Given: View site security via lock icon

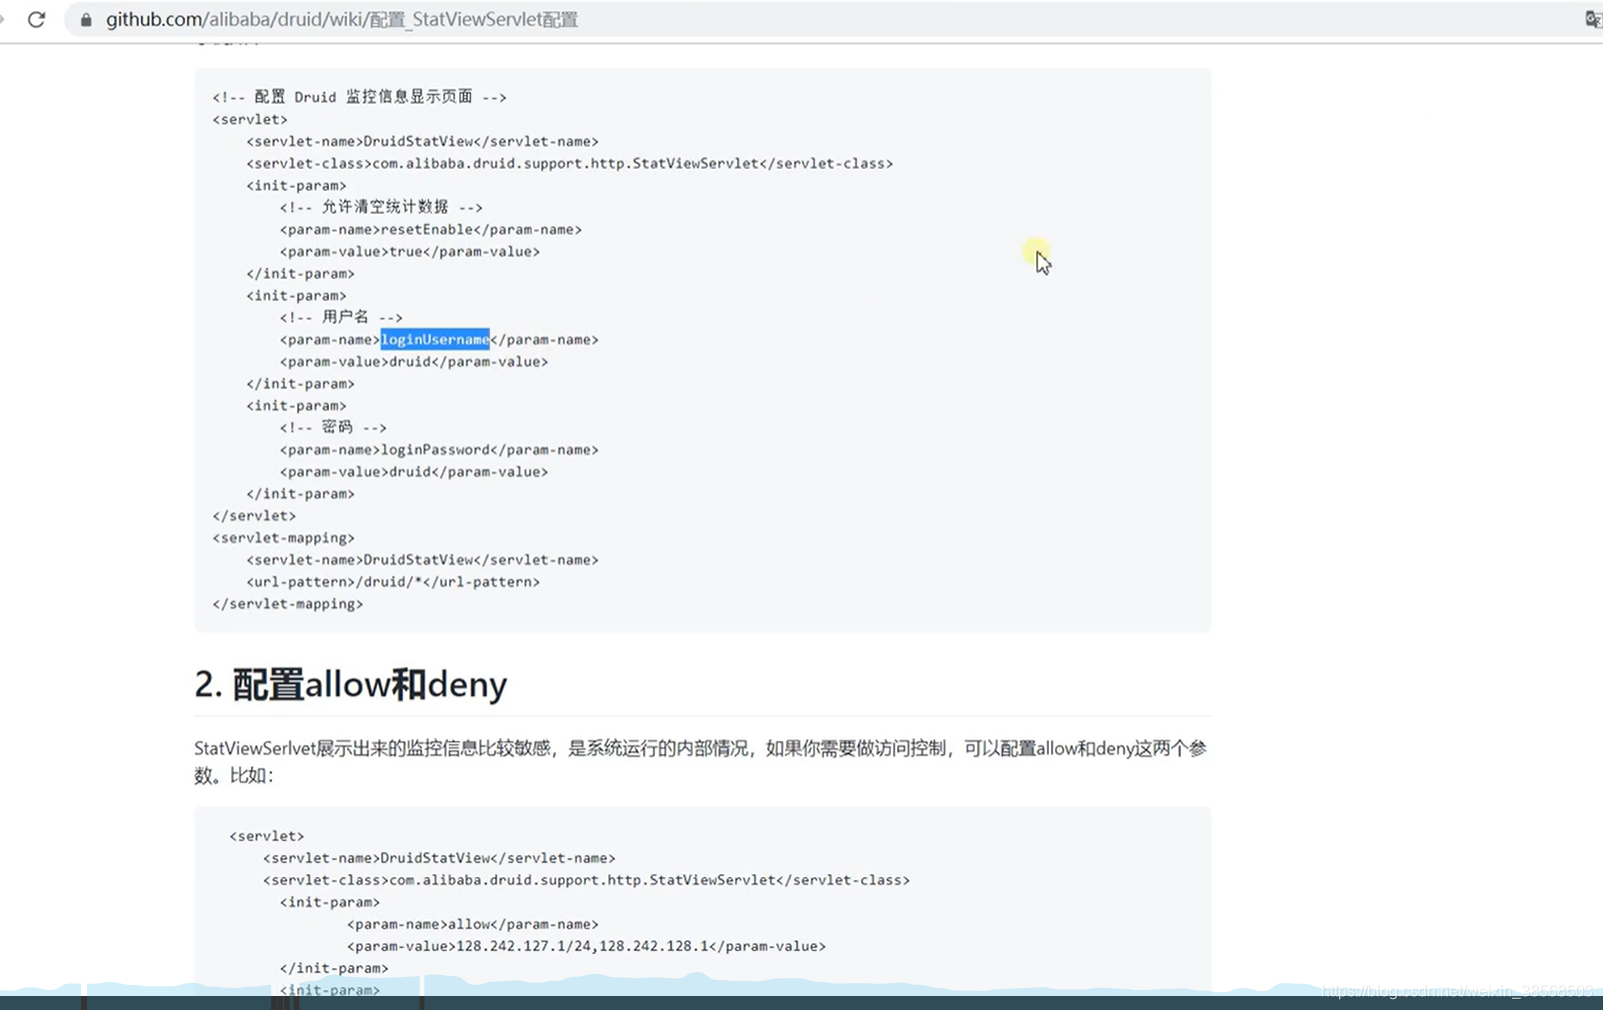Looking at the screenshot, I should 86,20.
